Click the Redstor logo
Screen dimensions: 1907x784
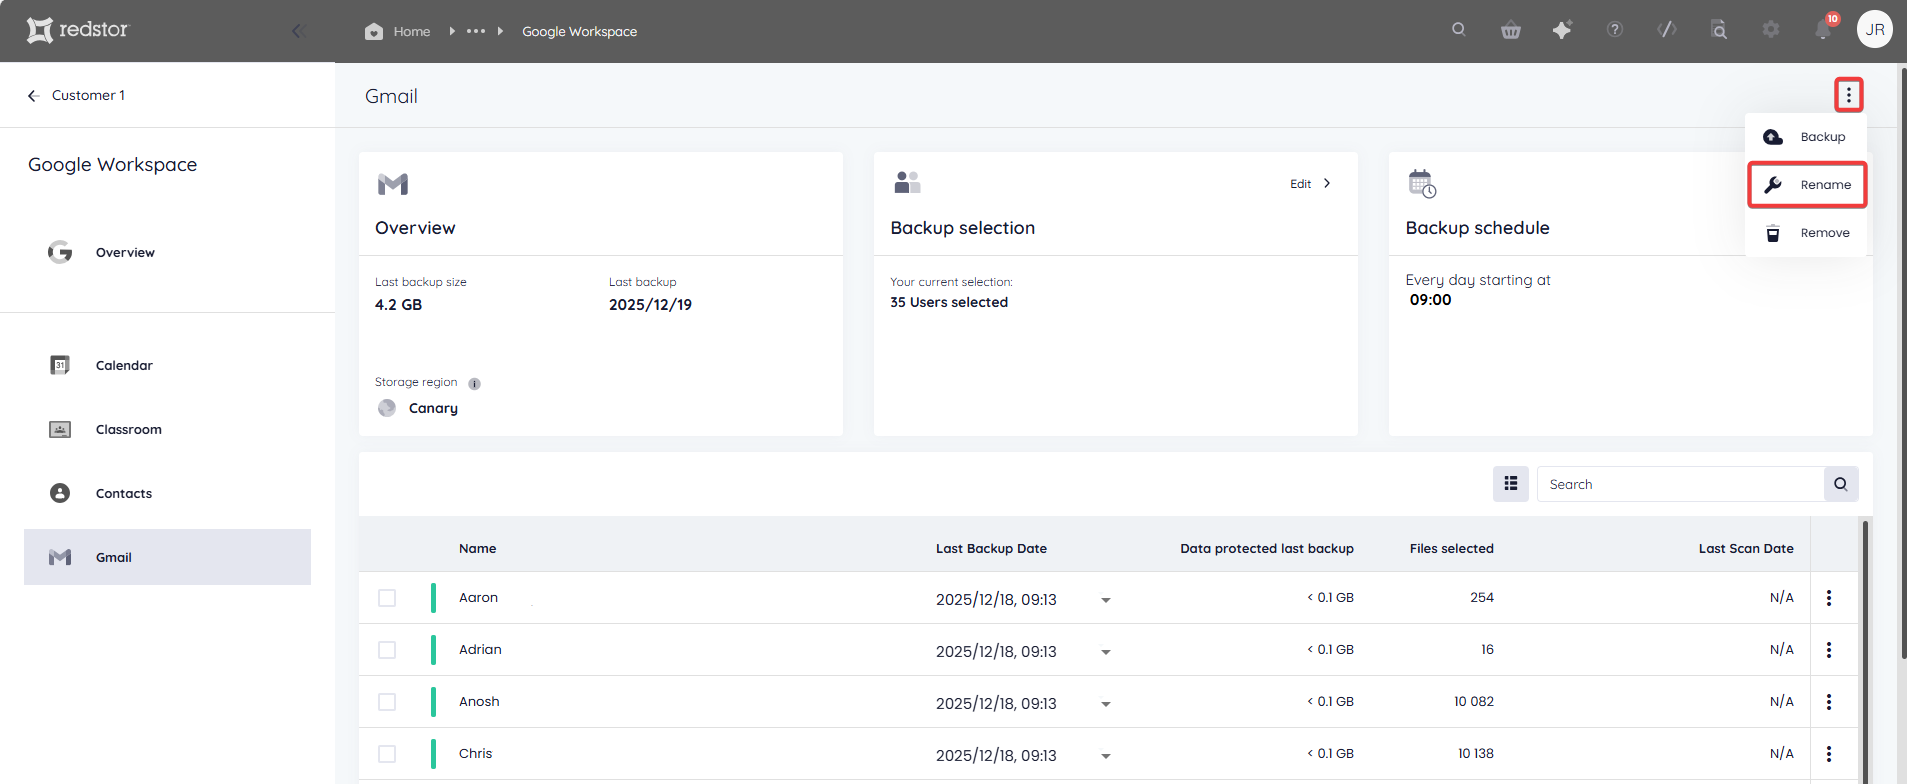pos(78,30)
